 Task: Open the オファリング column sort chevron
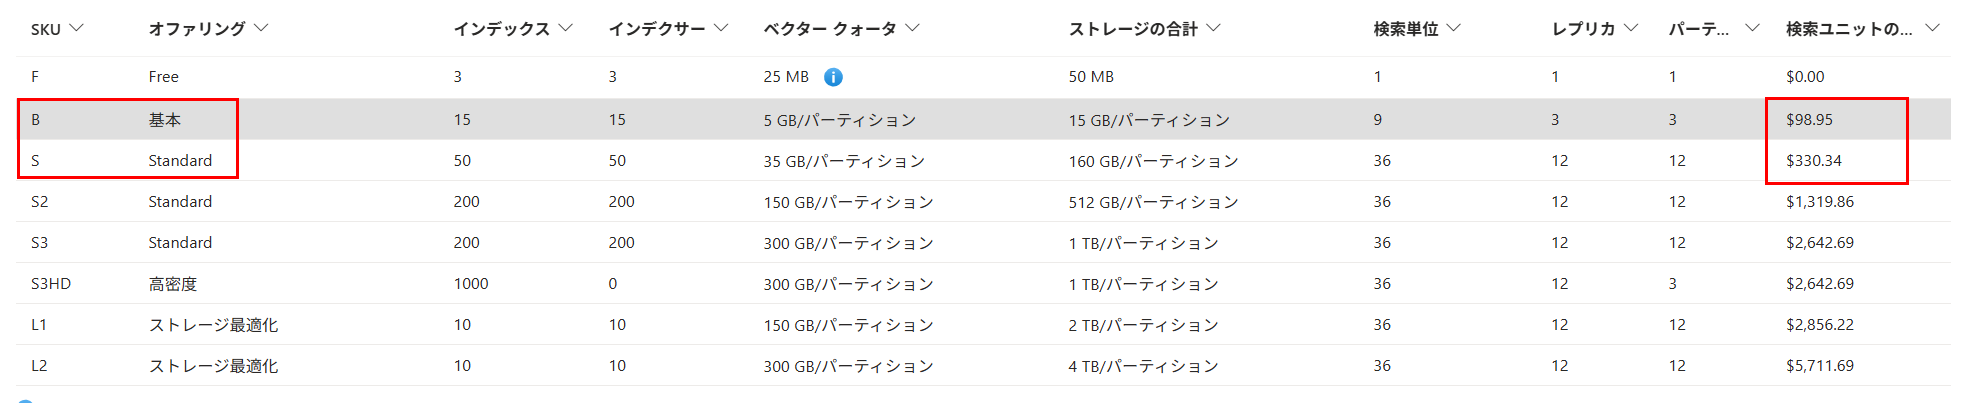point(261,28)
